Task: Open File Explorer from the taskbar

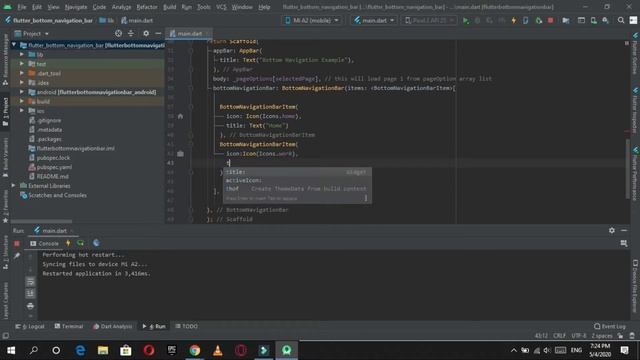Action: [103, 350]
